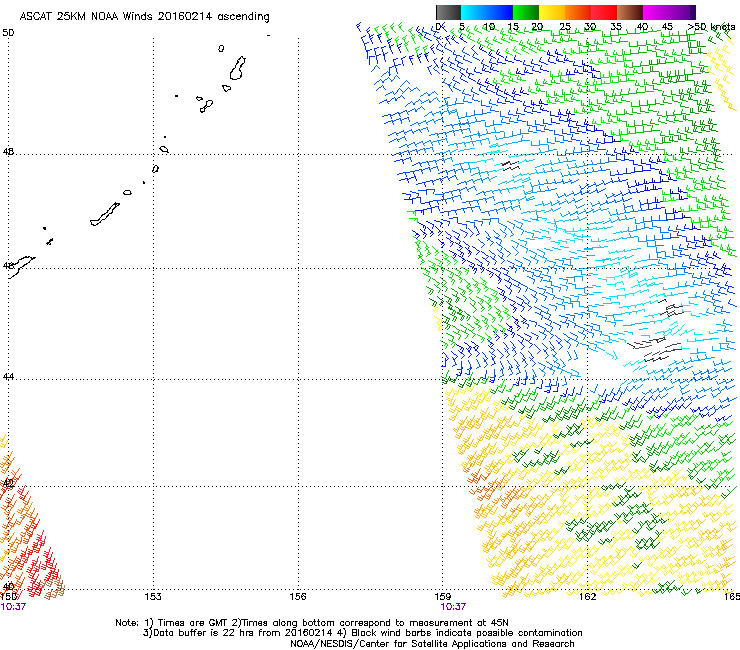The height and width of the screenshot is (650, 740).
Task: Click the '153' longitude axis label
Action: pyautogui.click(x=153, y=597)
